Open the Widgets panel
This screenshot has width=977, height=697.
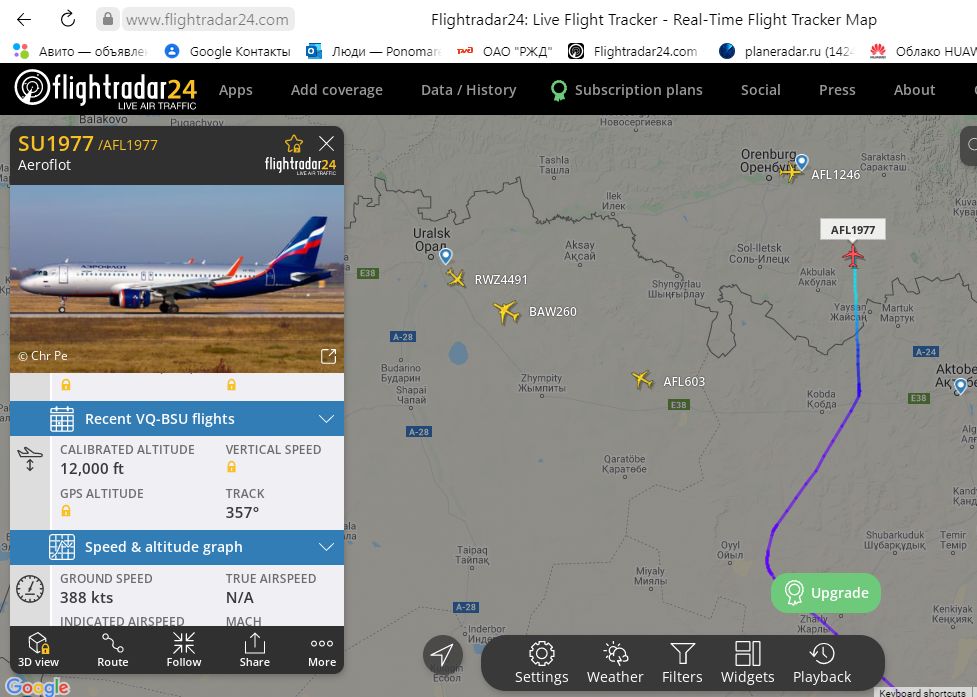748,663
